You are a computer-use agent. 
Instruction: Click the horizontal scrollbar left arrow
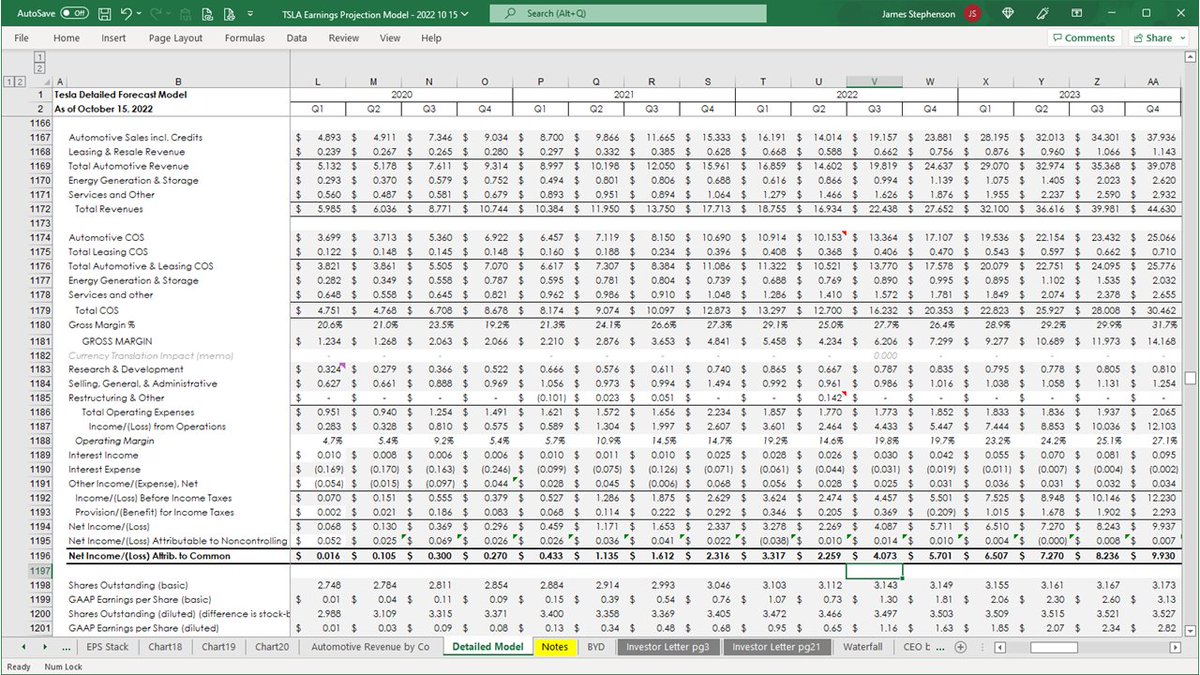[x=1002, y=647]
